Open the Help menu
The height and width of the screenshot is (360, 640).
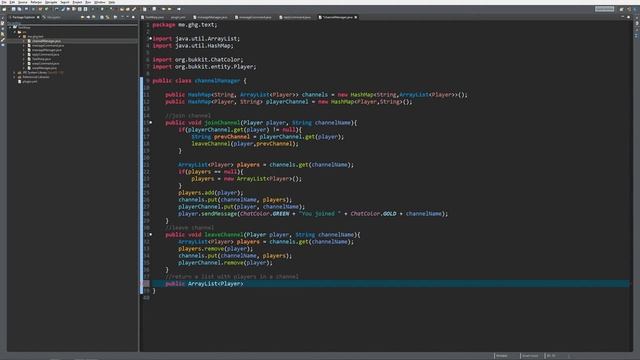[112, 2]
